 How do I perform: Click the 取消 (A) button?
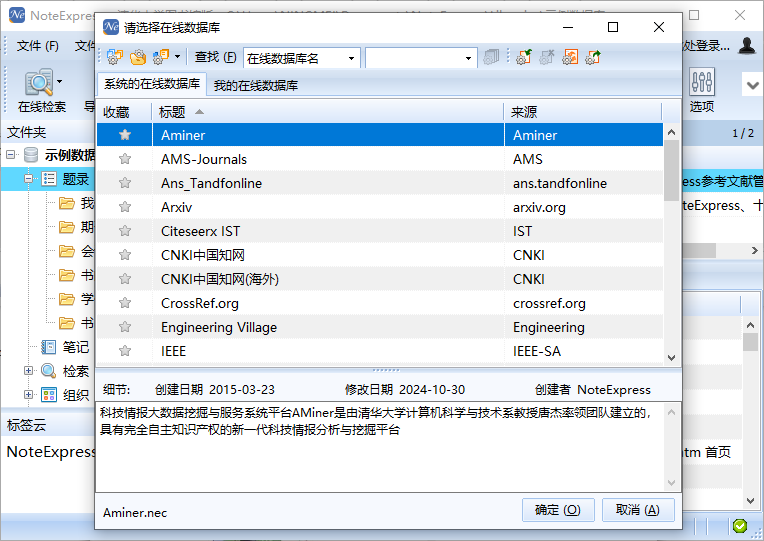[x=638, y=510]
